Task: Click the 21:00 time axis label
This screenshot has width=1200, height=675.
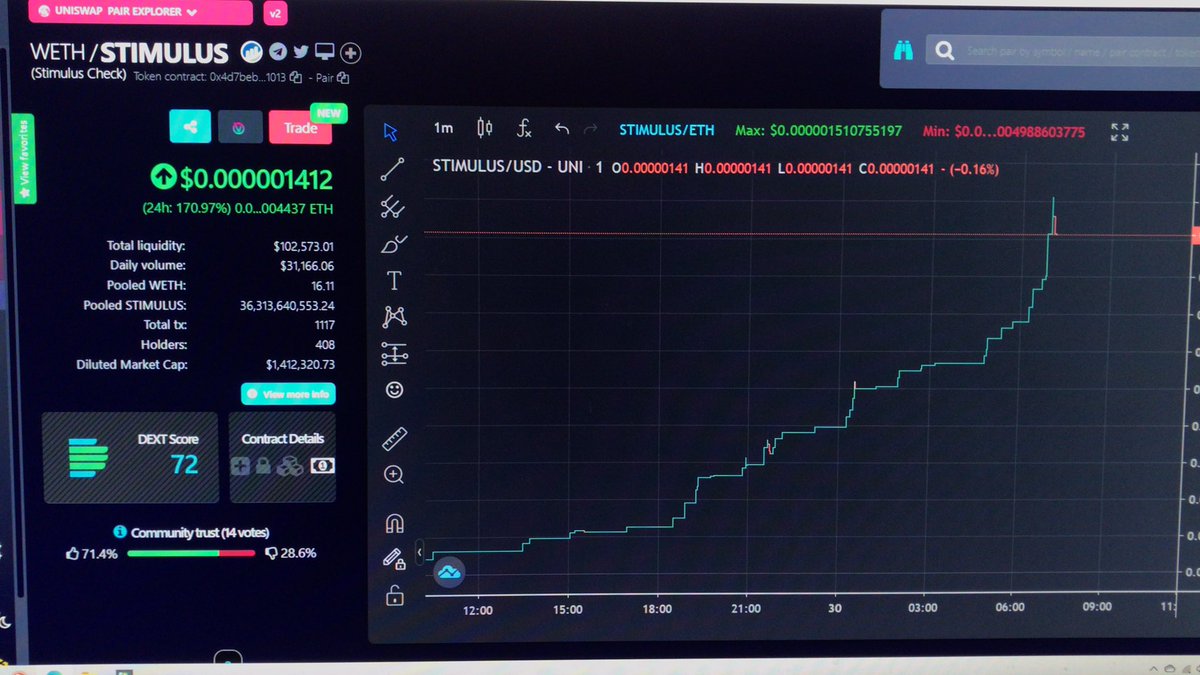Action: click(x=745, y=608)
